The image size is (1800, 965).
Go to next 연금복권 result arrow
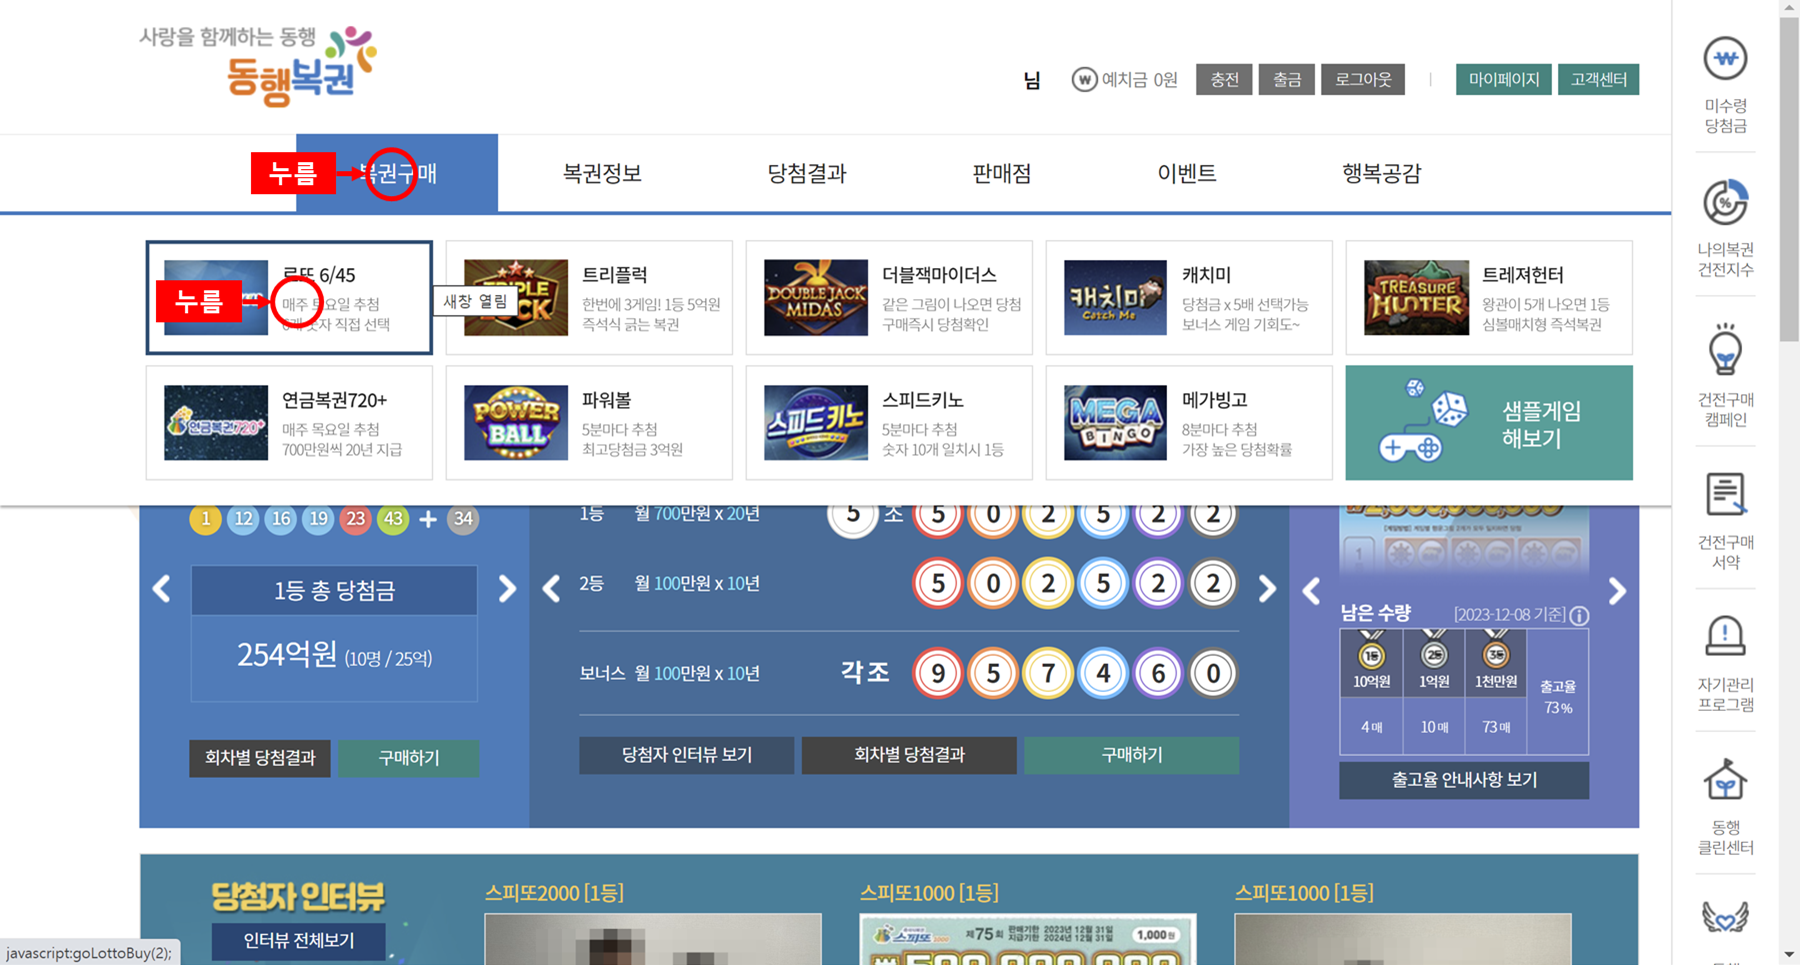pyautogui.click(x=1267, y=589)
